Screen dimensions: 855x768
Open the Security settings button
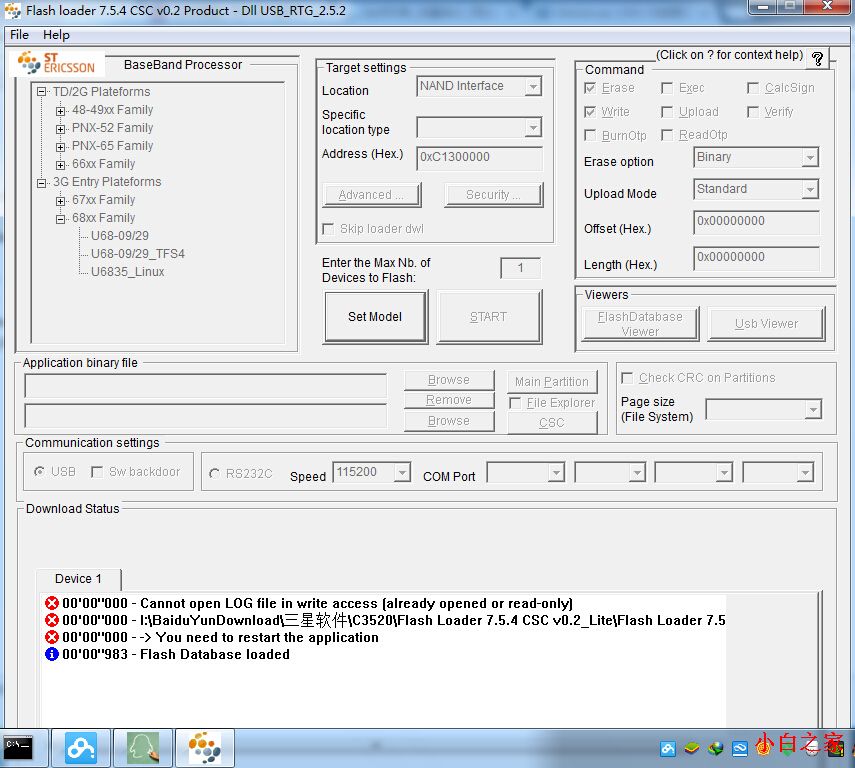coord(493,195)
